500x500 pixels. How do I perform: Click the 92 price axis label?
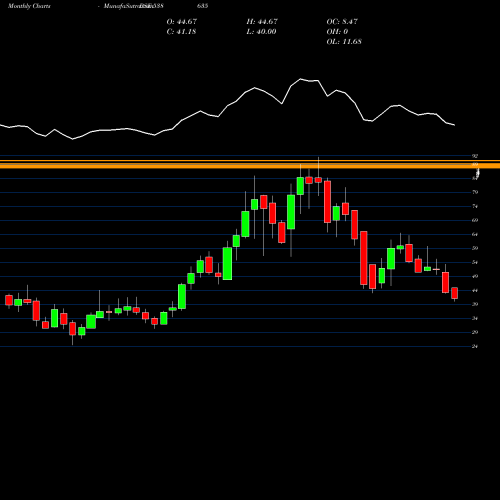tap(475, 156)
